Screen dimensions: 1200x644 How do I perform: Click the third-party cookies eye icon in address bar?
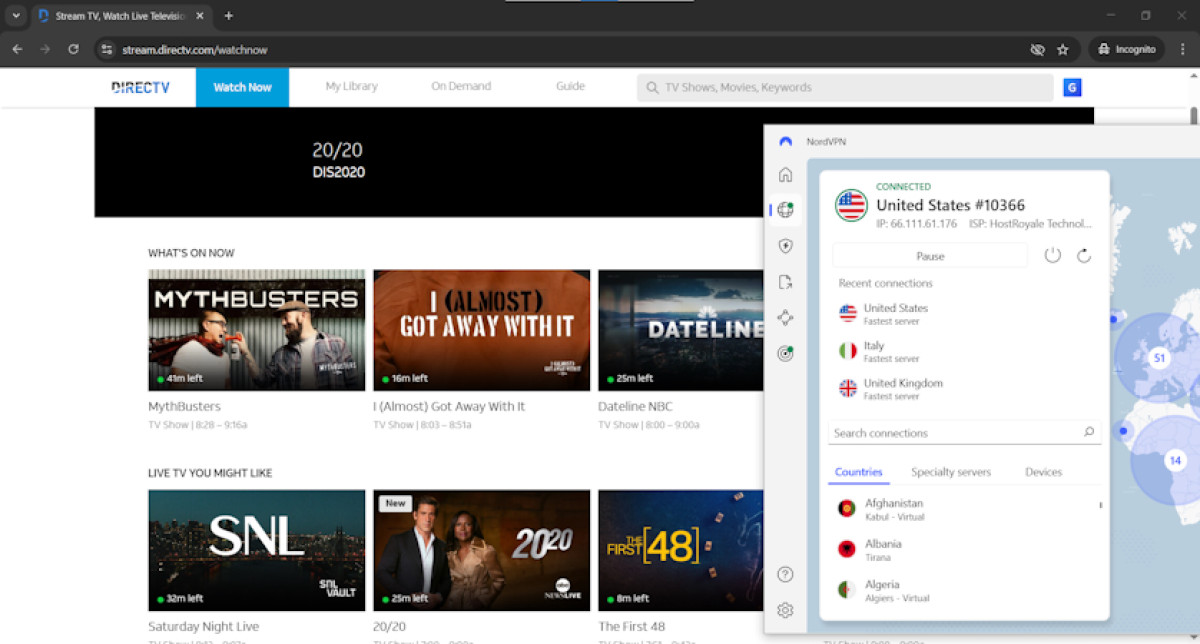point(1037,49)
